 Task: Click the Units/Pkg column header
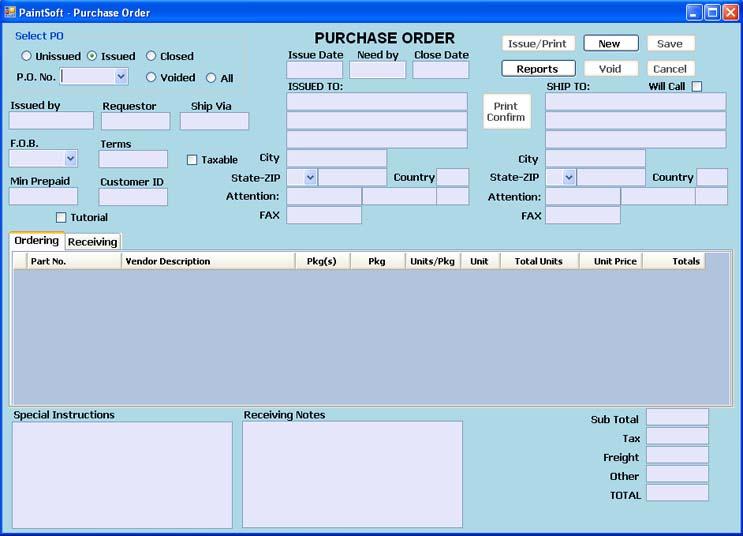[x=433, y=261]
